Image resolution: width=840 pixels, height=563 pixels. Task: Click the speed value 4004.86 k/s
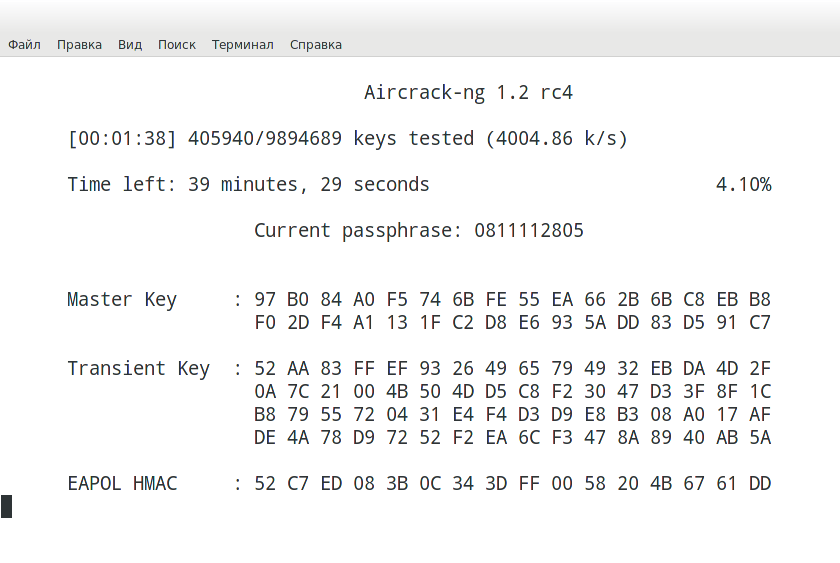[x=556, y=139]
